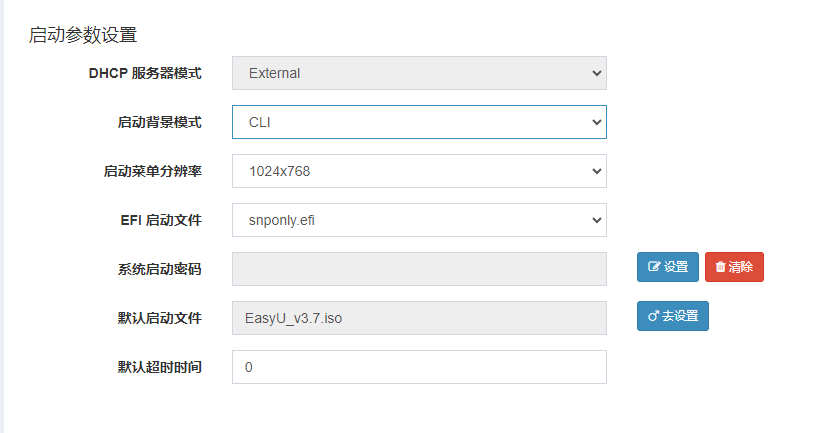The image size is (832, 433).
Task: Click the chevron arrow of External dropdown
Action: (596, 73)
